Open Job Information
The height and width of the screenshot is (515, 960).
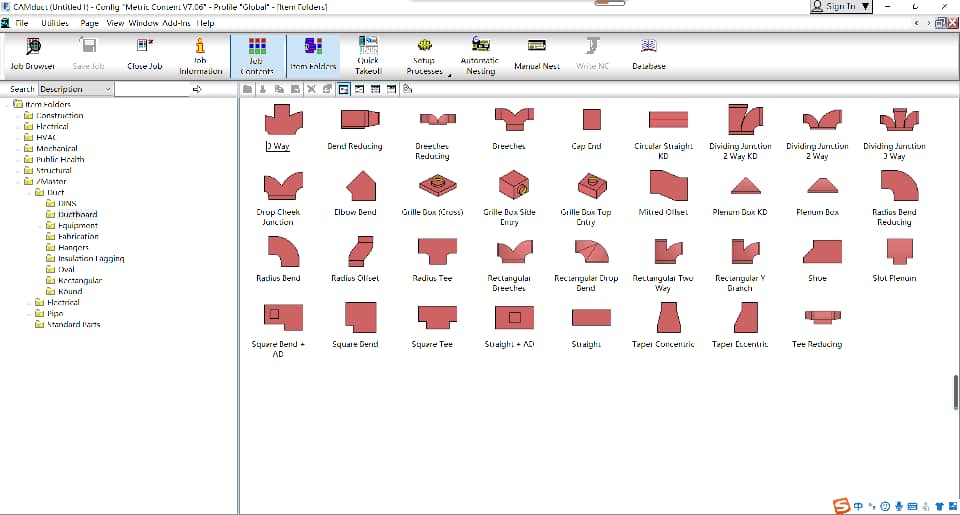point(200,55)
